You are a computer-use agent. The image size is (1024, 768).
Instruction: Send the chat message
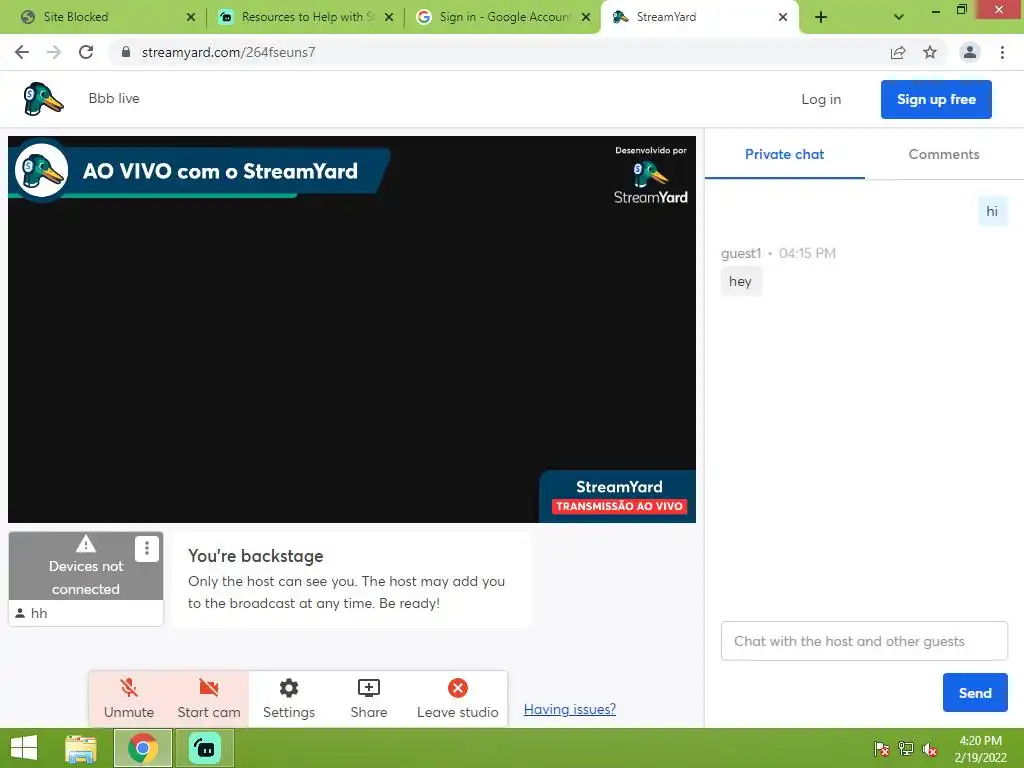coord(975,693)
